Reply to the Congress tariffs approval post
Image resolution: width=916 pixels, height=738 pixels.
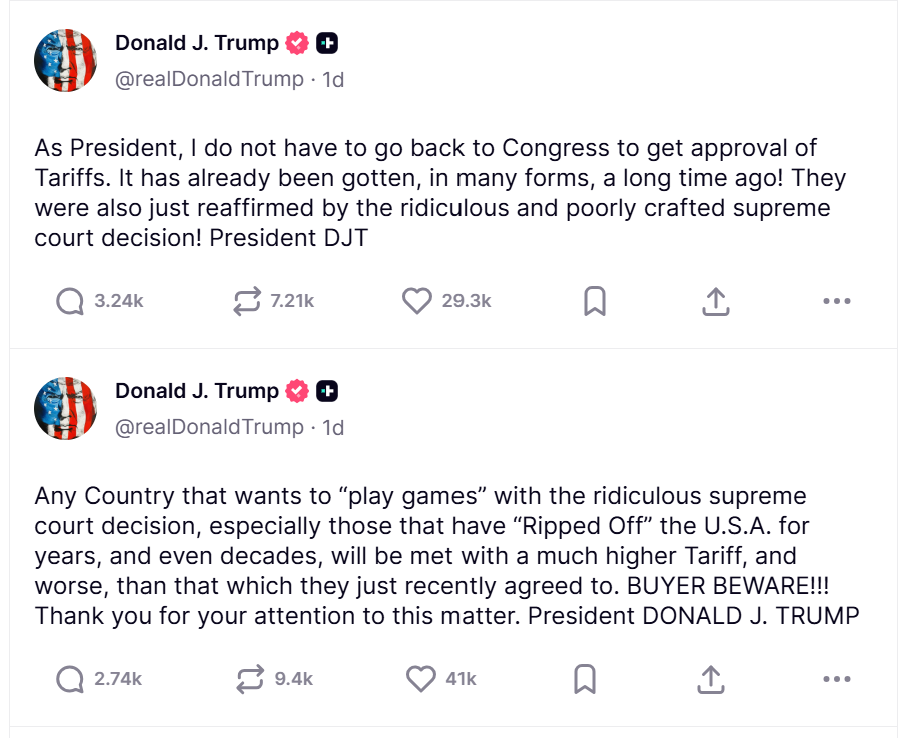click(x=70, y=301)
